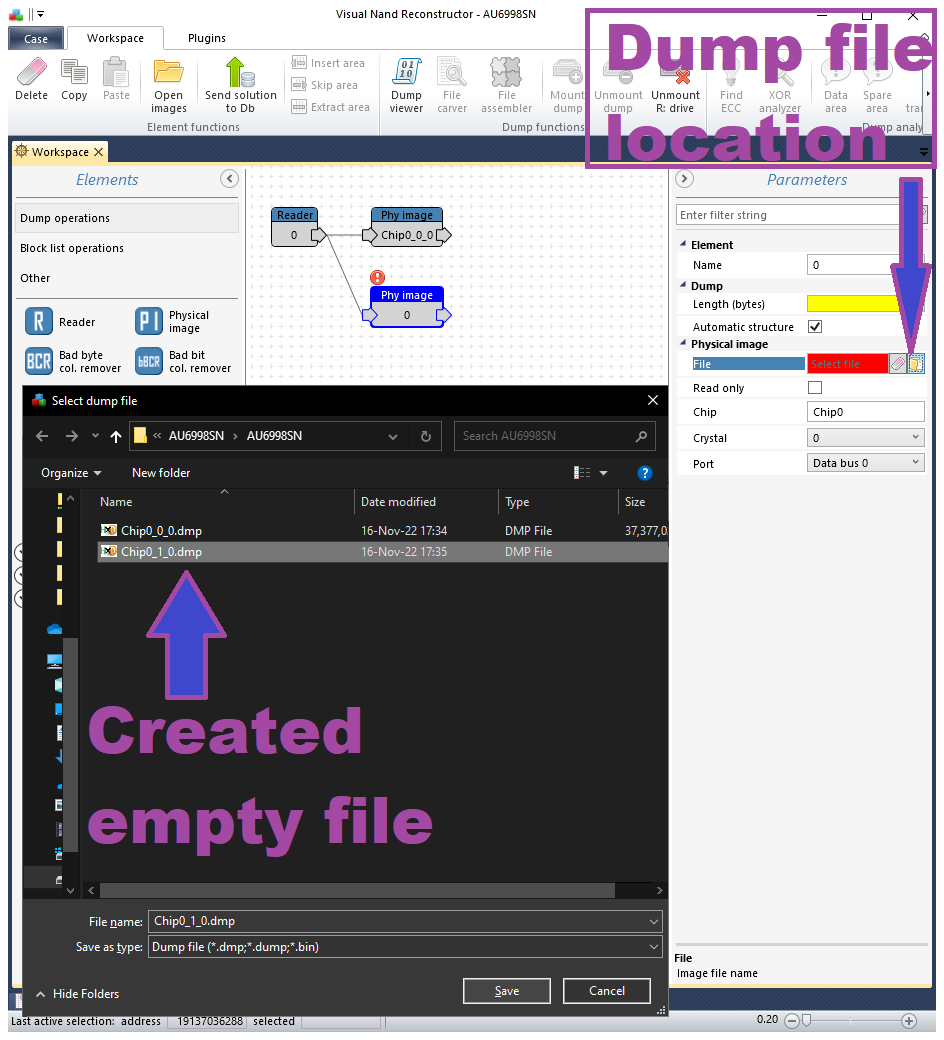Add a Reader element from palette
The width and height of the screenshot is (944, 1040).
[x=60, y=322]
